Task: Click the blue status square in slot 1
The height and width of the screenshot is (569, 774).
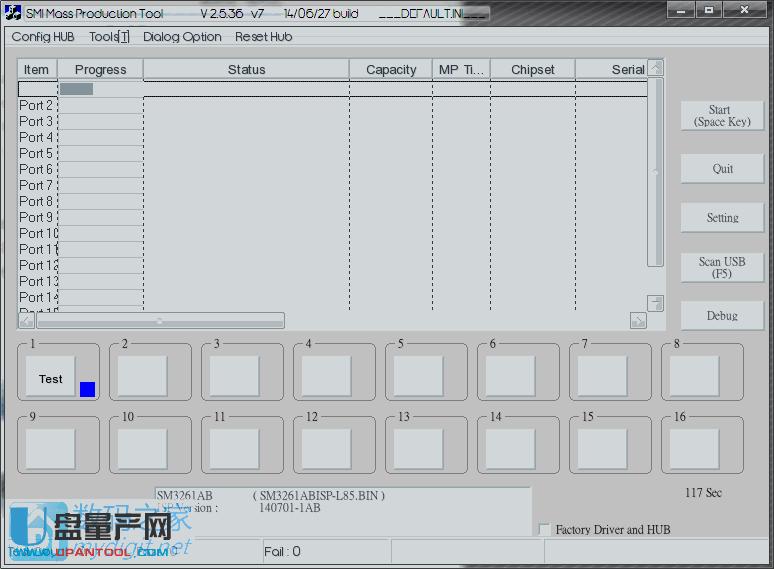Action: click(x=87, y=389)
